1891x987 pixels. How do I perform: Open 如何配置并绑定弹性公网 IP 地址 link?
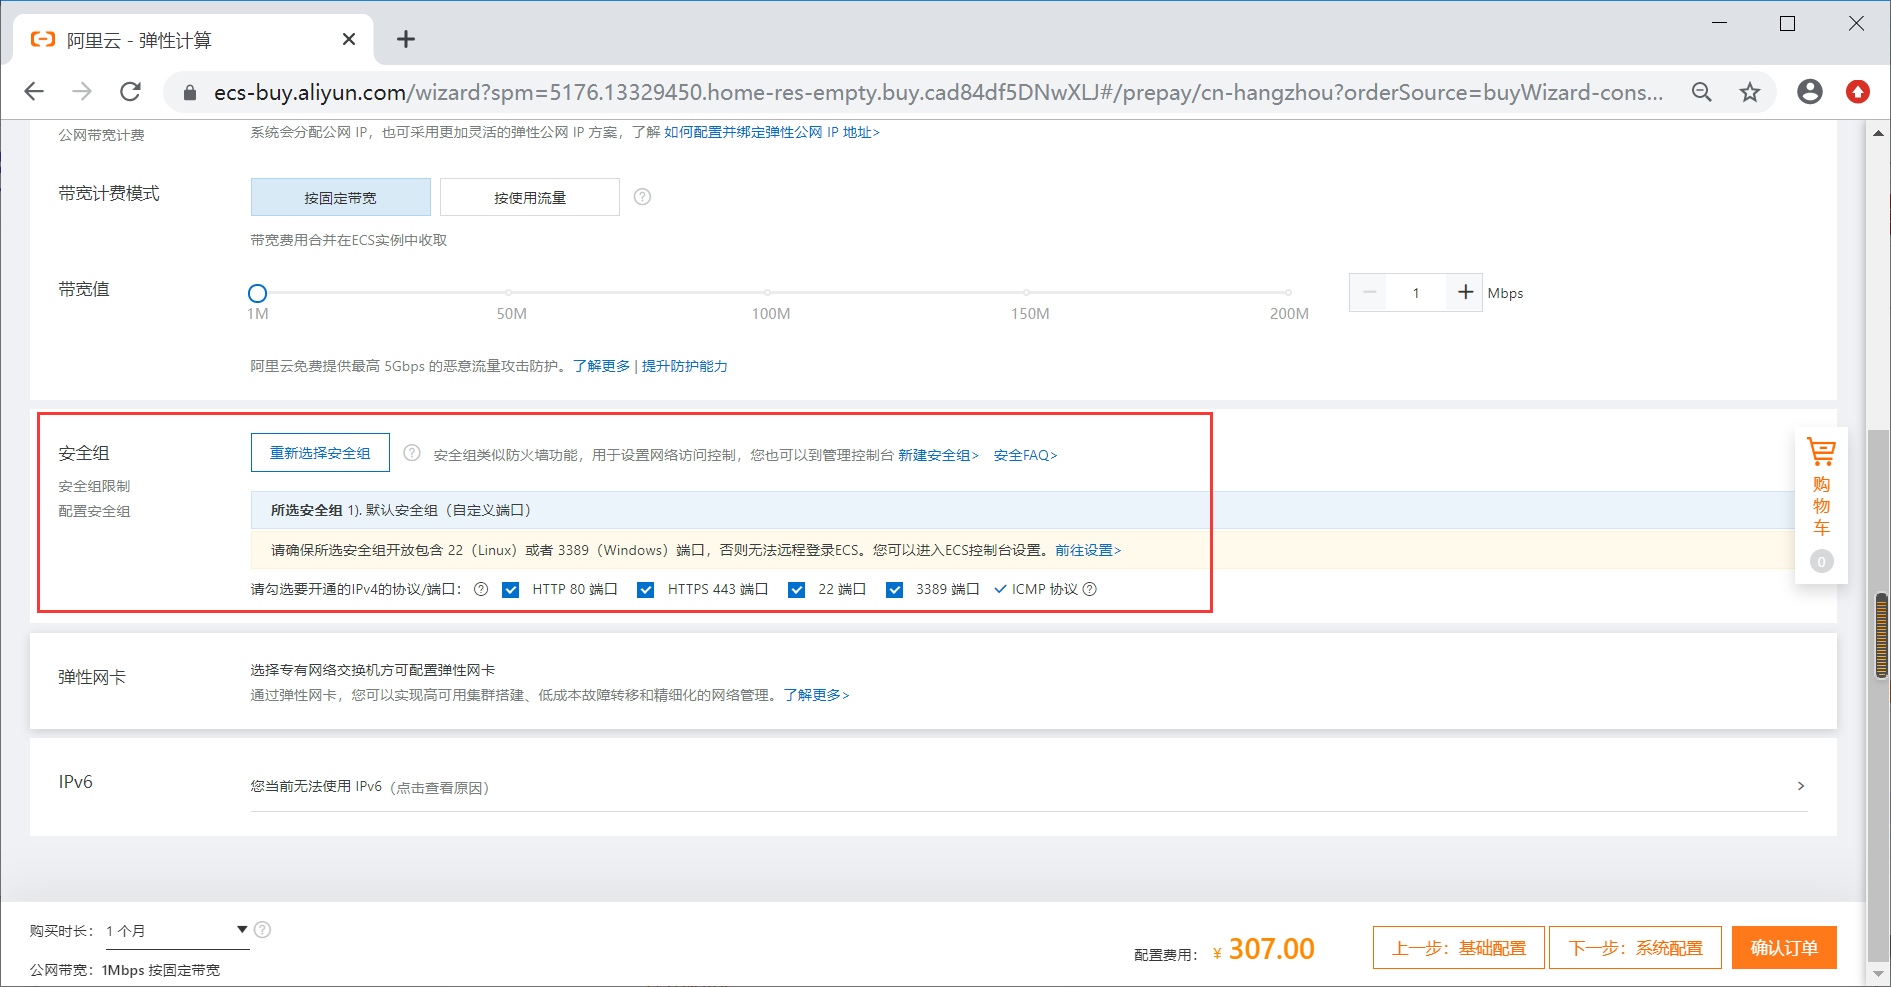(772, 132)
